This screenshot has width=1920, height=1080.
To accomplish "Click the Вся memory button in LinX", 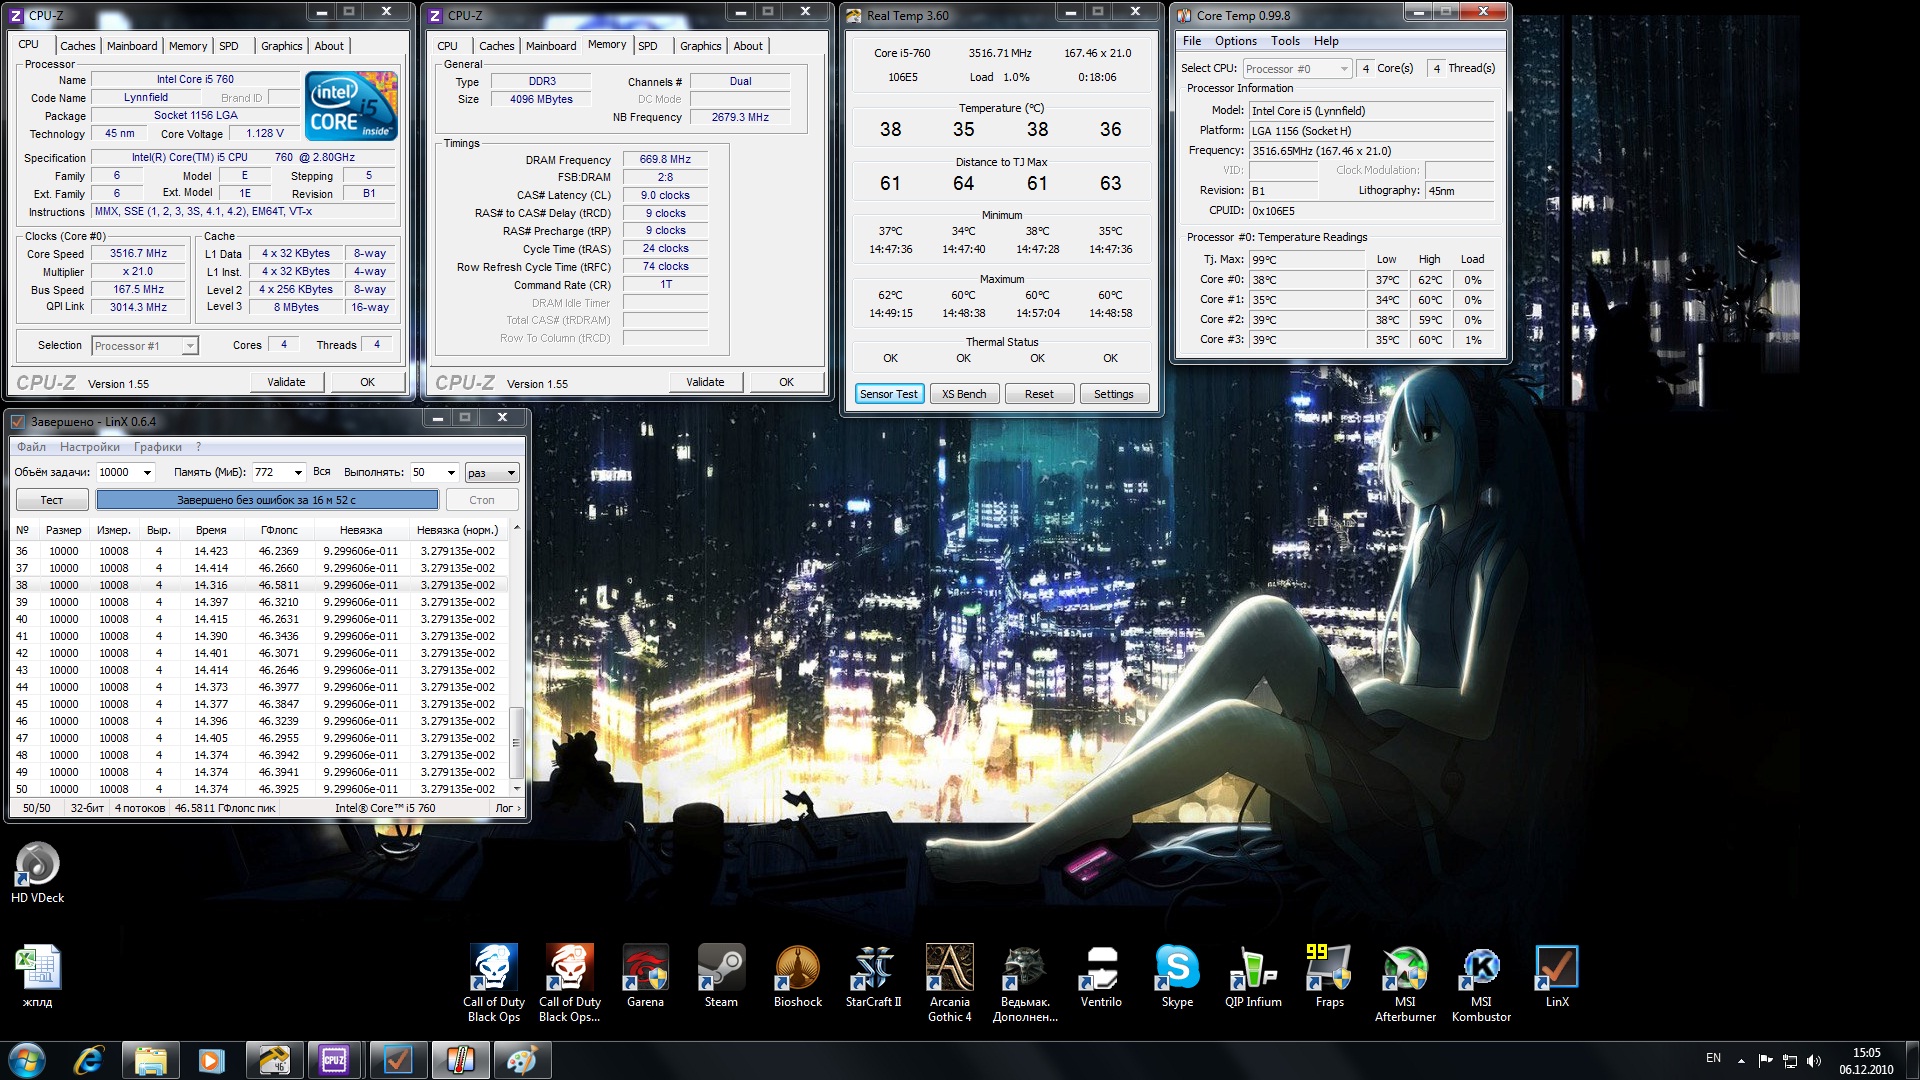I will (x=321, y=472).
